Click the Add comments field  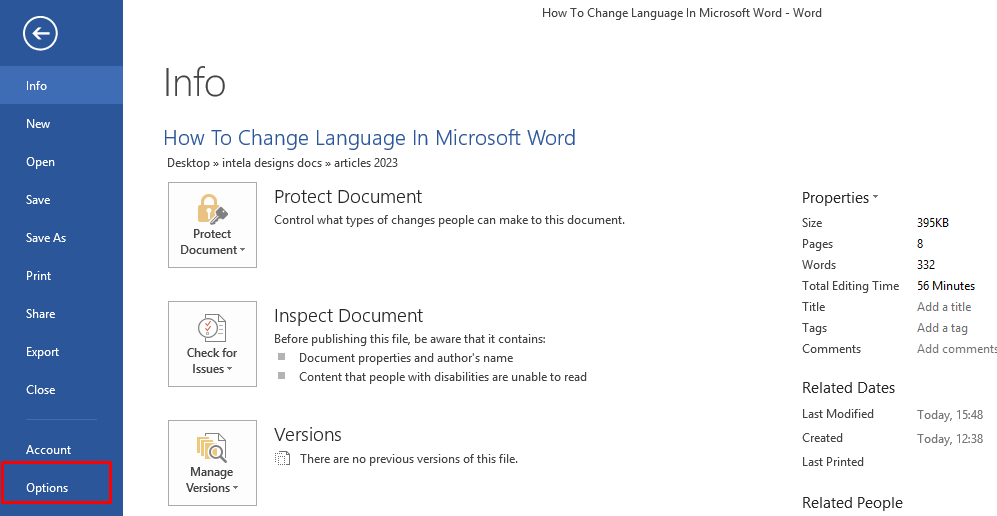tap(957, 349)
